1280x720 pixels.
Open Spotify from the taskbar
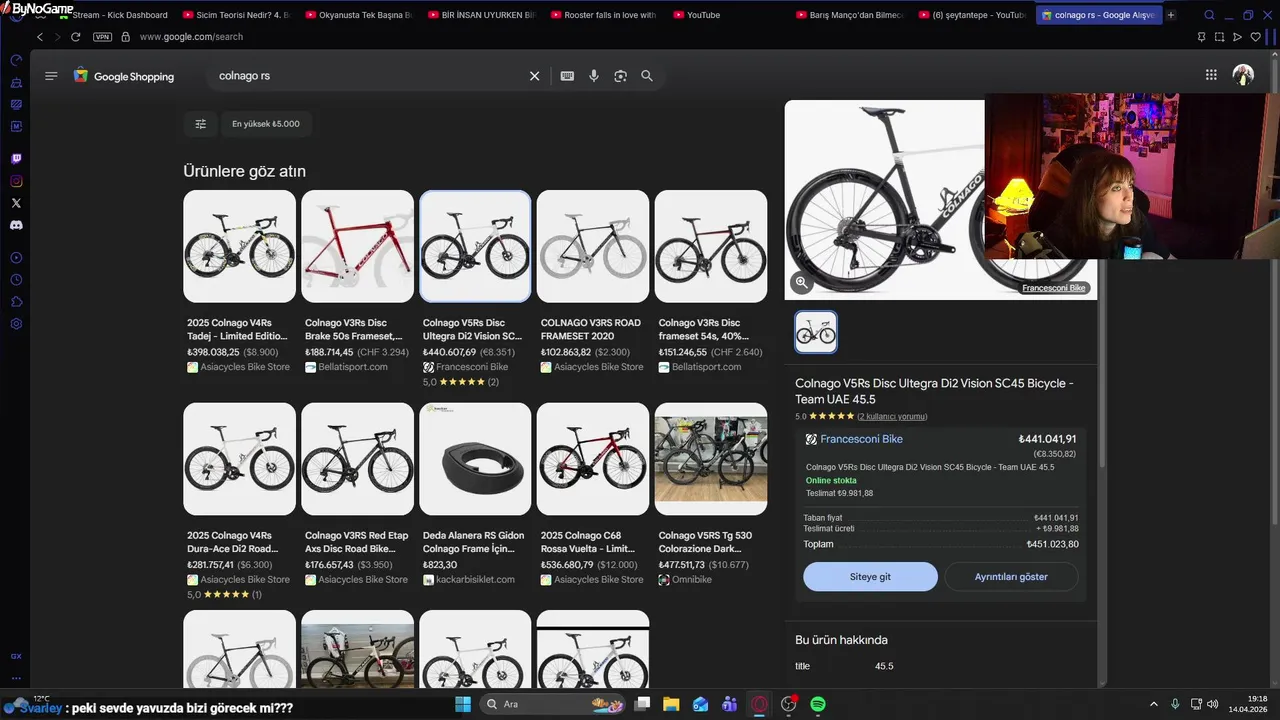click(817, 704)
